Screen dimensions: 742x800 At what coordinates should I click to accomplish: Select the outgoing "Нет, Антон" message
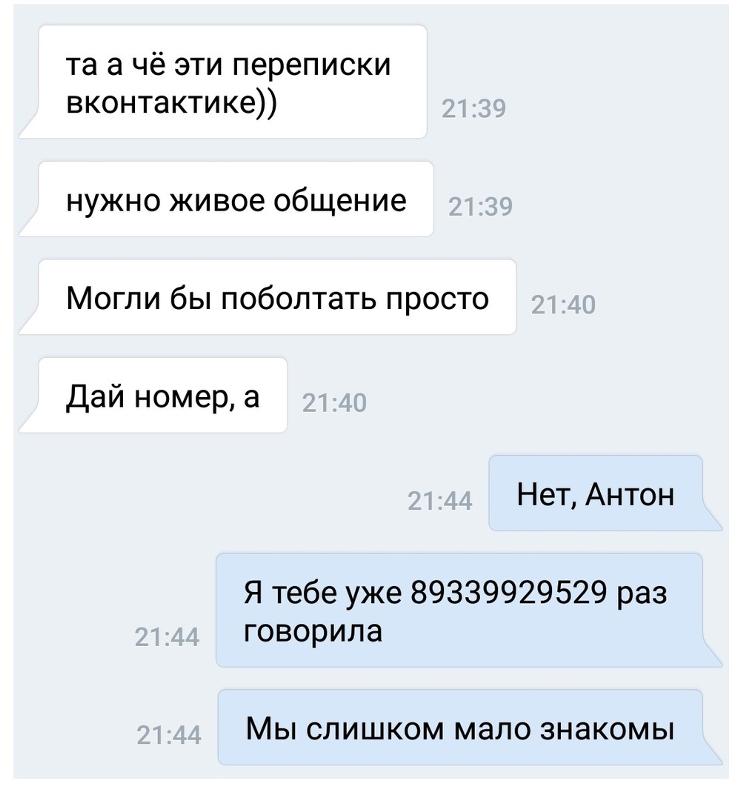pos(605,493)
